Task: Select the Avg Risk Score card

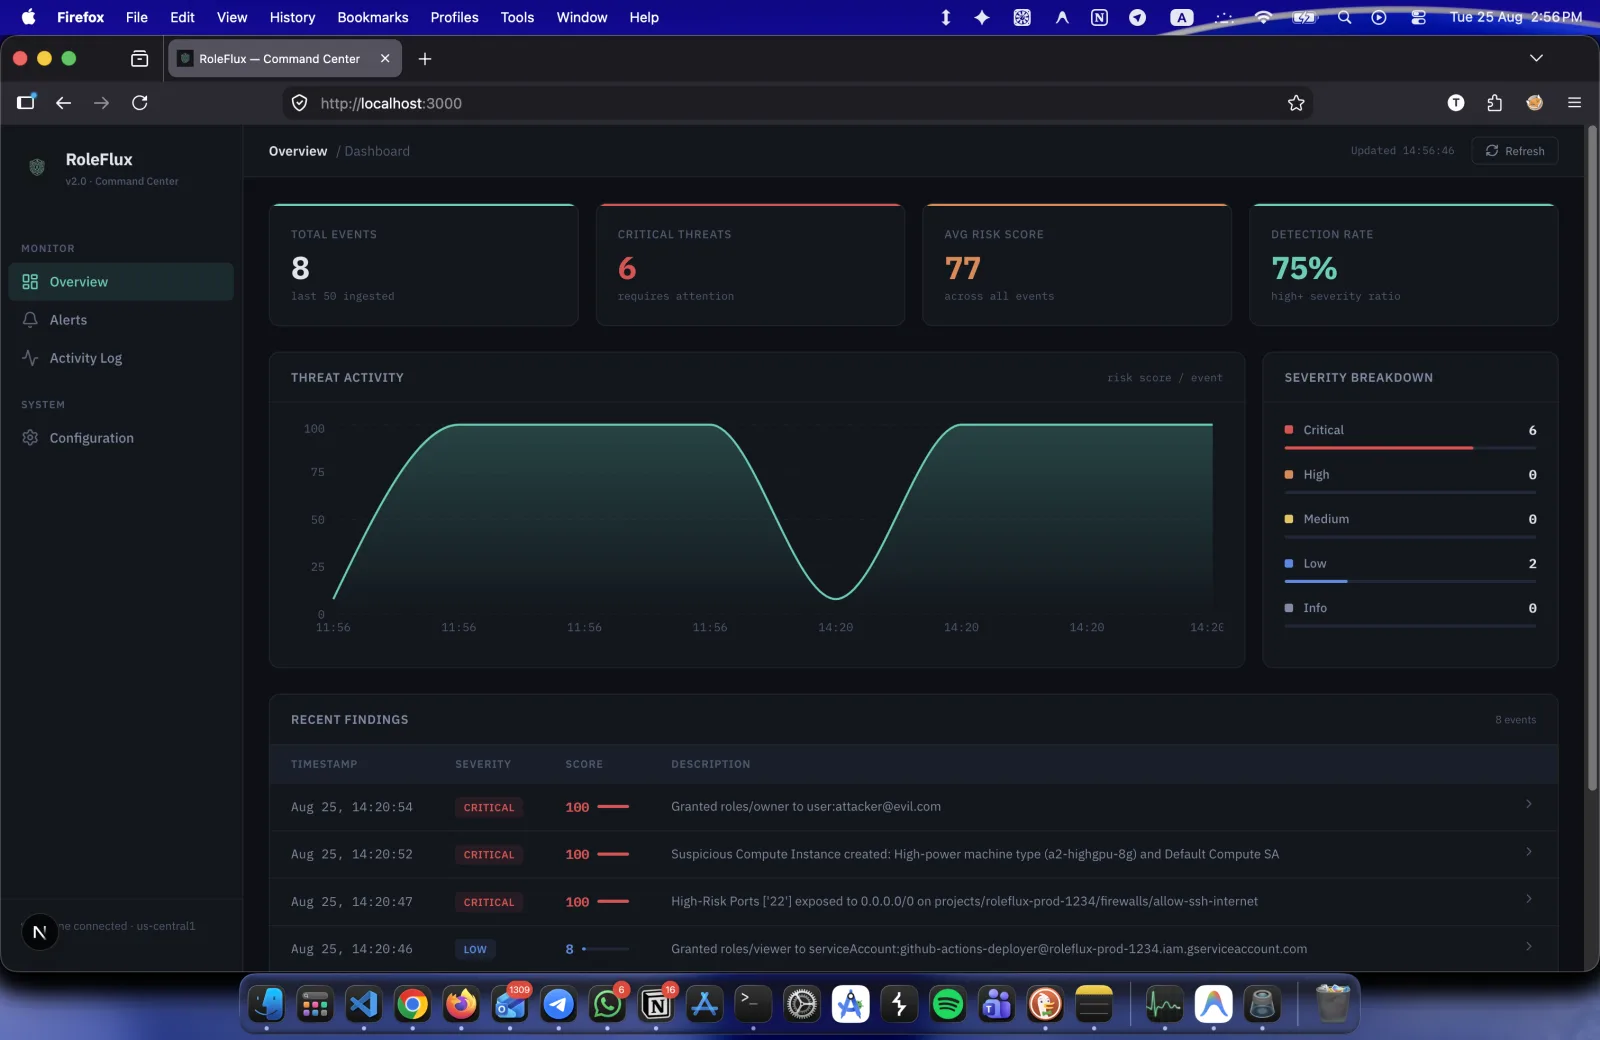Action: pyautogui.click(x=1077, y=265)
